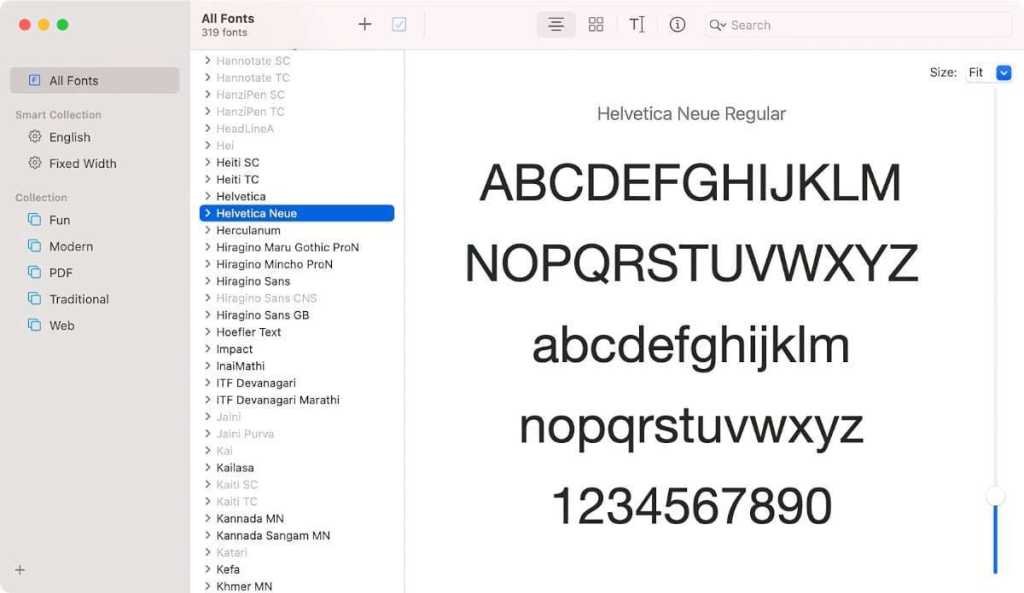This screenshot has height=593, width=1024.
Task: Expand the Impact font family
Action: [x=208, y=349]
